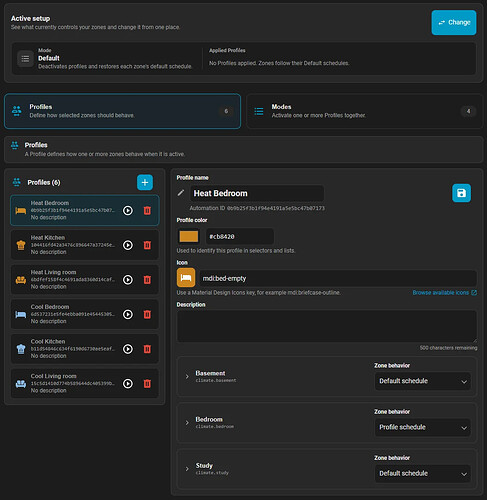Remove the Cool Kitchen profile
Image resolution: width=487 pixels, height=500 pixels.
tap(147, 349)
